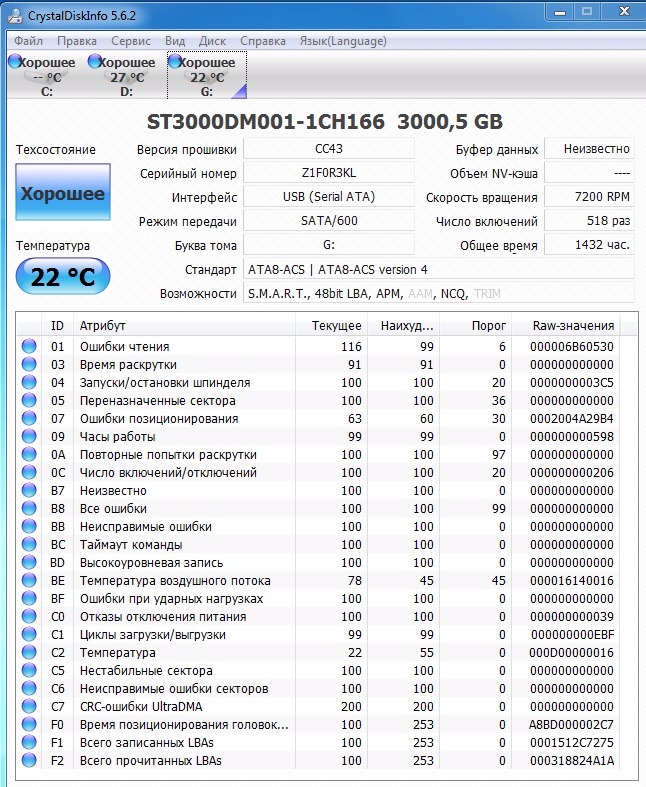
Task: Click status icon for Температура воздушного потока
Action: (x=29, y=580)
